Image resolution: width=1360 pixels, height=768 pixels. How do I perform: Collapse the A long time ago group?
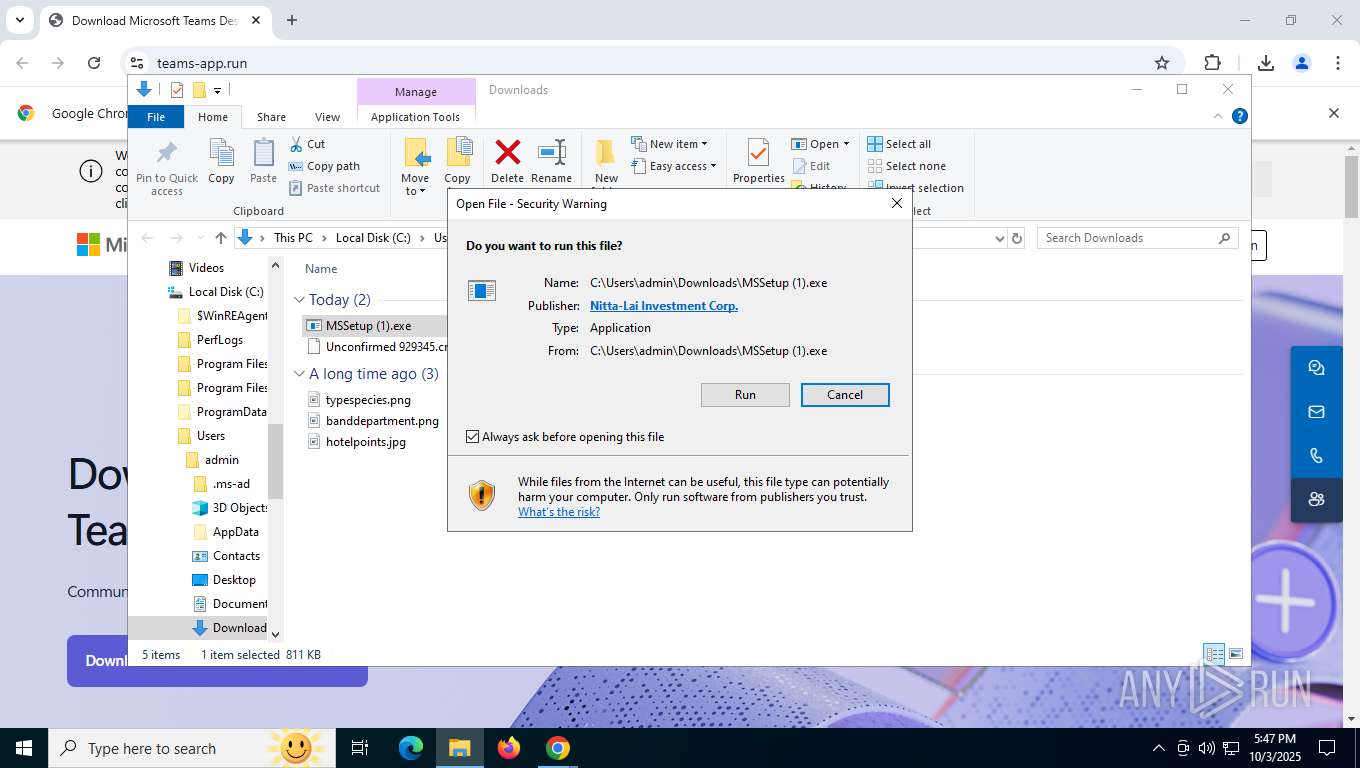pyautogui.click(x=299, y=374)
